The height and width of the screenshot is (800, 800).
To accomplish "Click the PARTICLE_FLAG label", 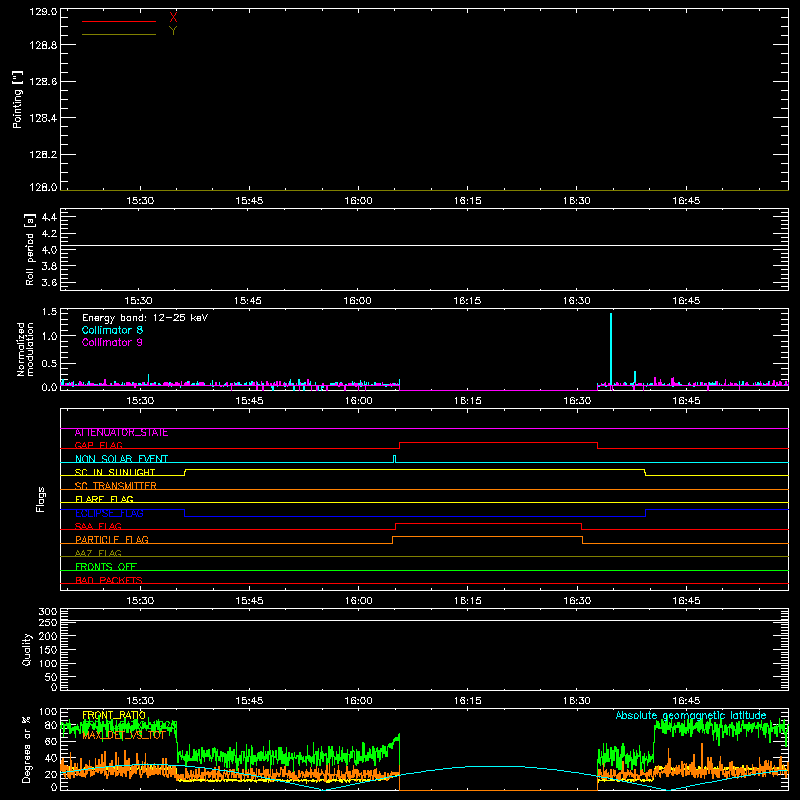I will [112, 540].
